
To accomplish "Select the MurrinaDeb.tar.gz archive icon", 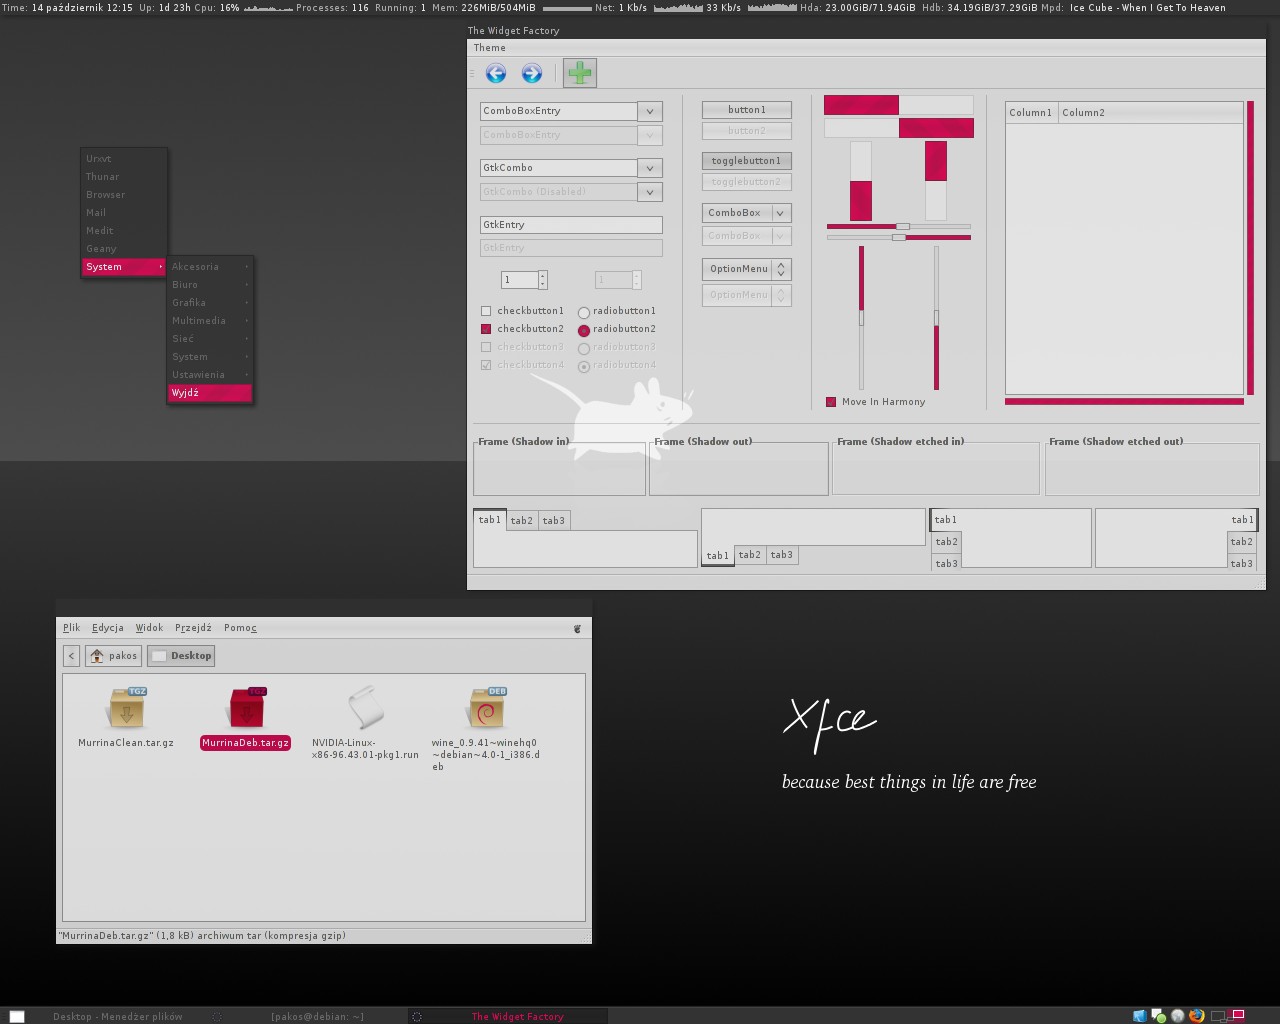I will 246,708.
